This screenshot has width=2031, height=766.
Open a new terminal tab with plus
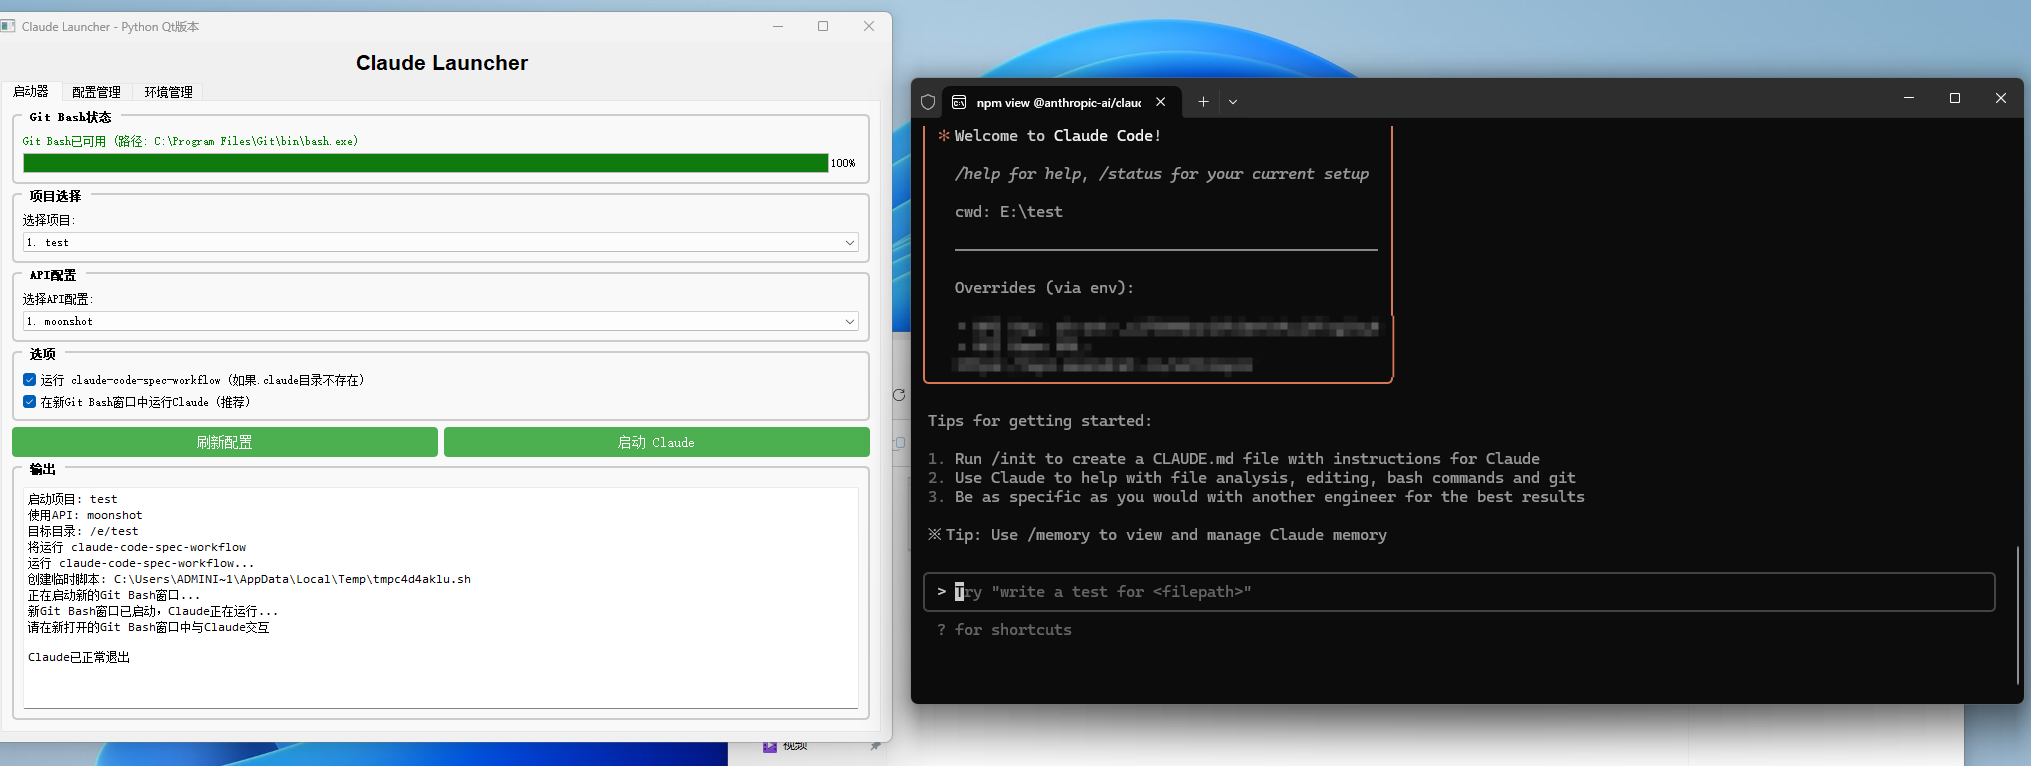[1203, 102]
